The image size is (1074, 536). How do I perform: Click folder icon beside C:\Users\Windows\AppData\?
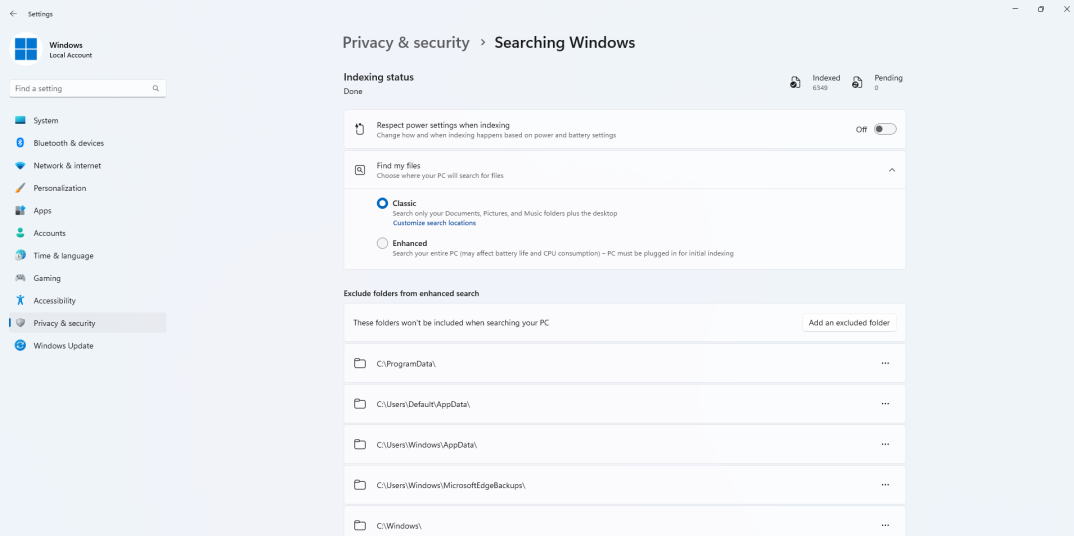tap(360, 444)
